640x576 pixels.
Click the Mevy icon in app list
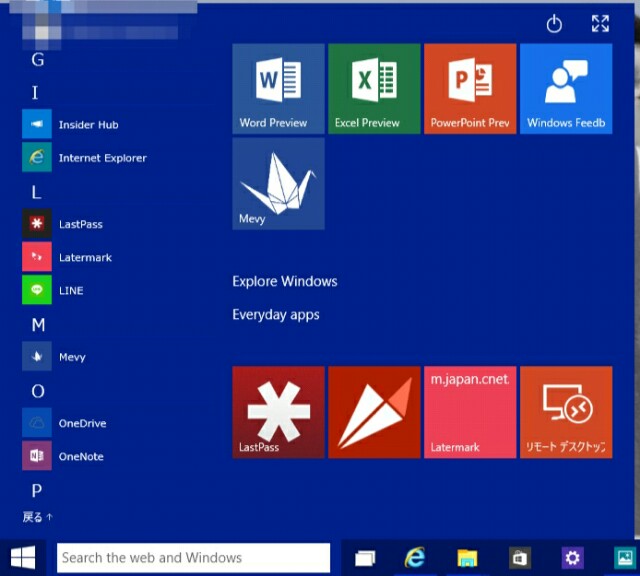[x=37, y=356]
